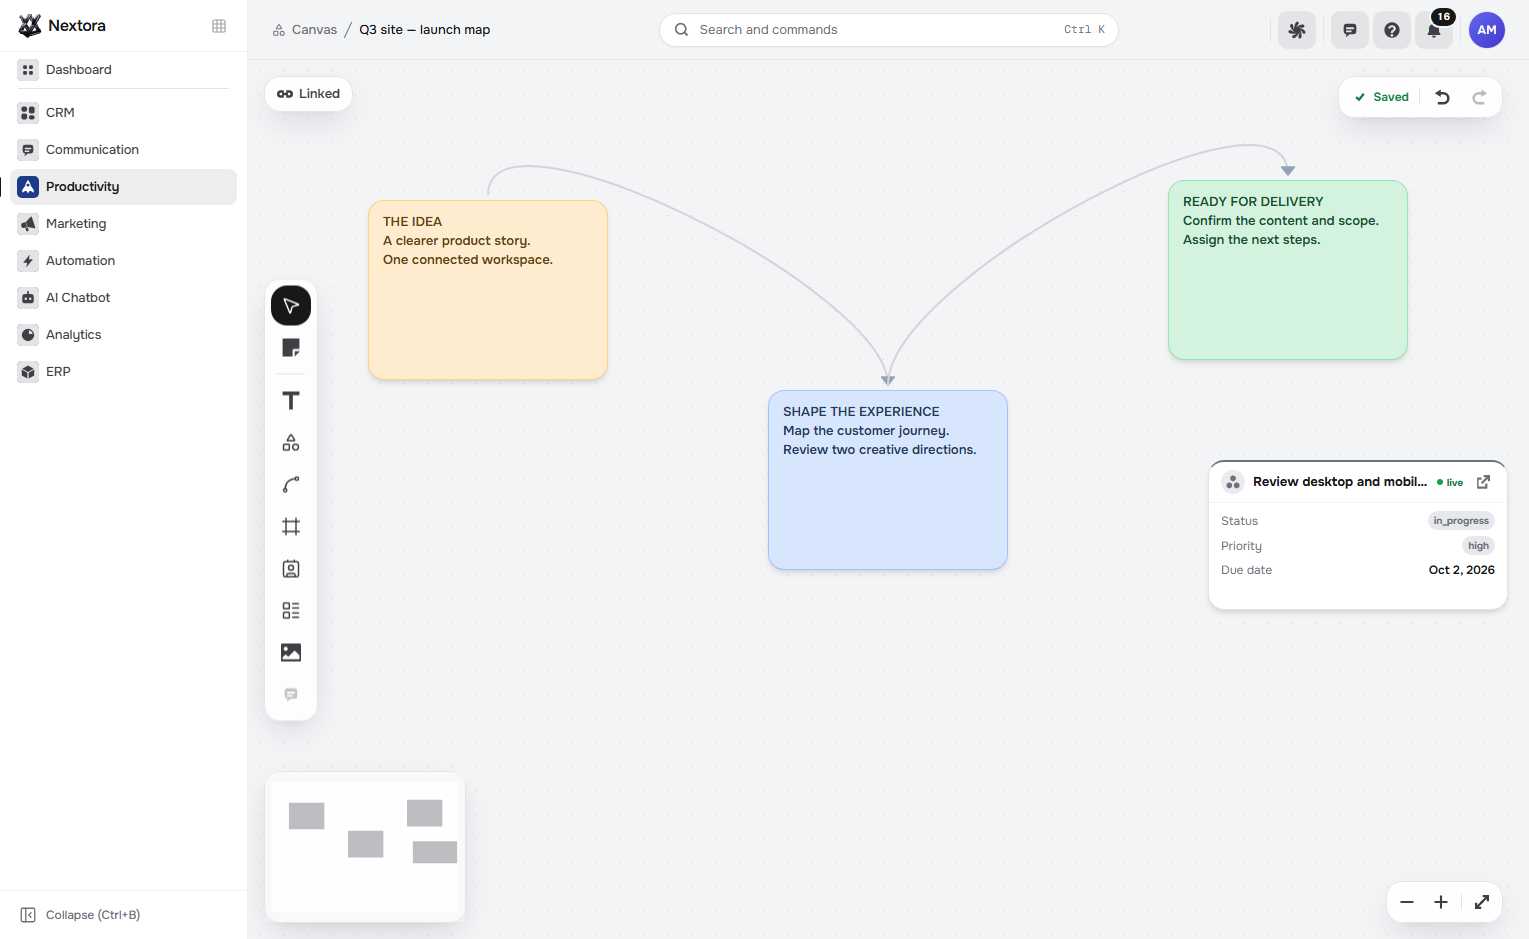Image resolution: width=1529 pixels, height=939 pixels.
Task: Open the shapes tool
Action: click(x=291, y=443)
